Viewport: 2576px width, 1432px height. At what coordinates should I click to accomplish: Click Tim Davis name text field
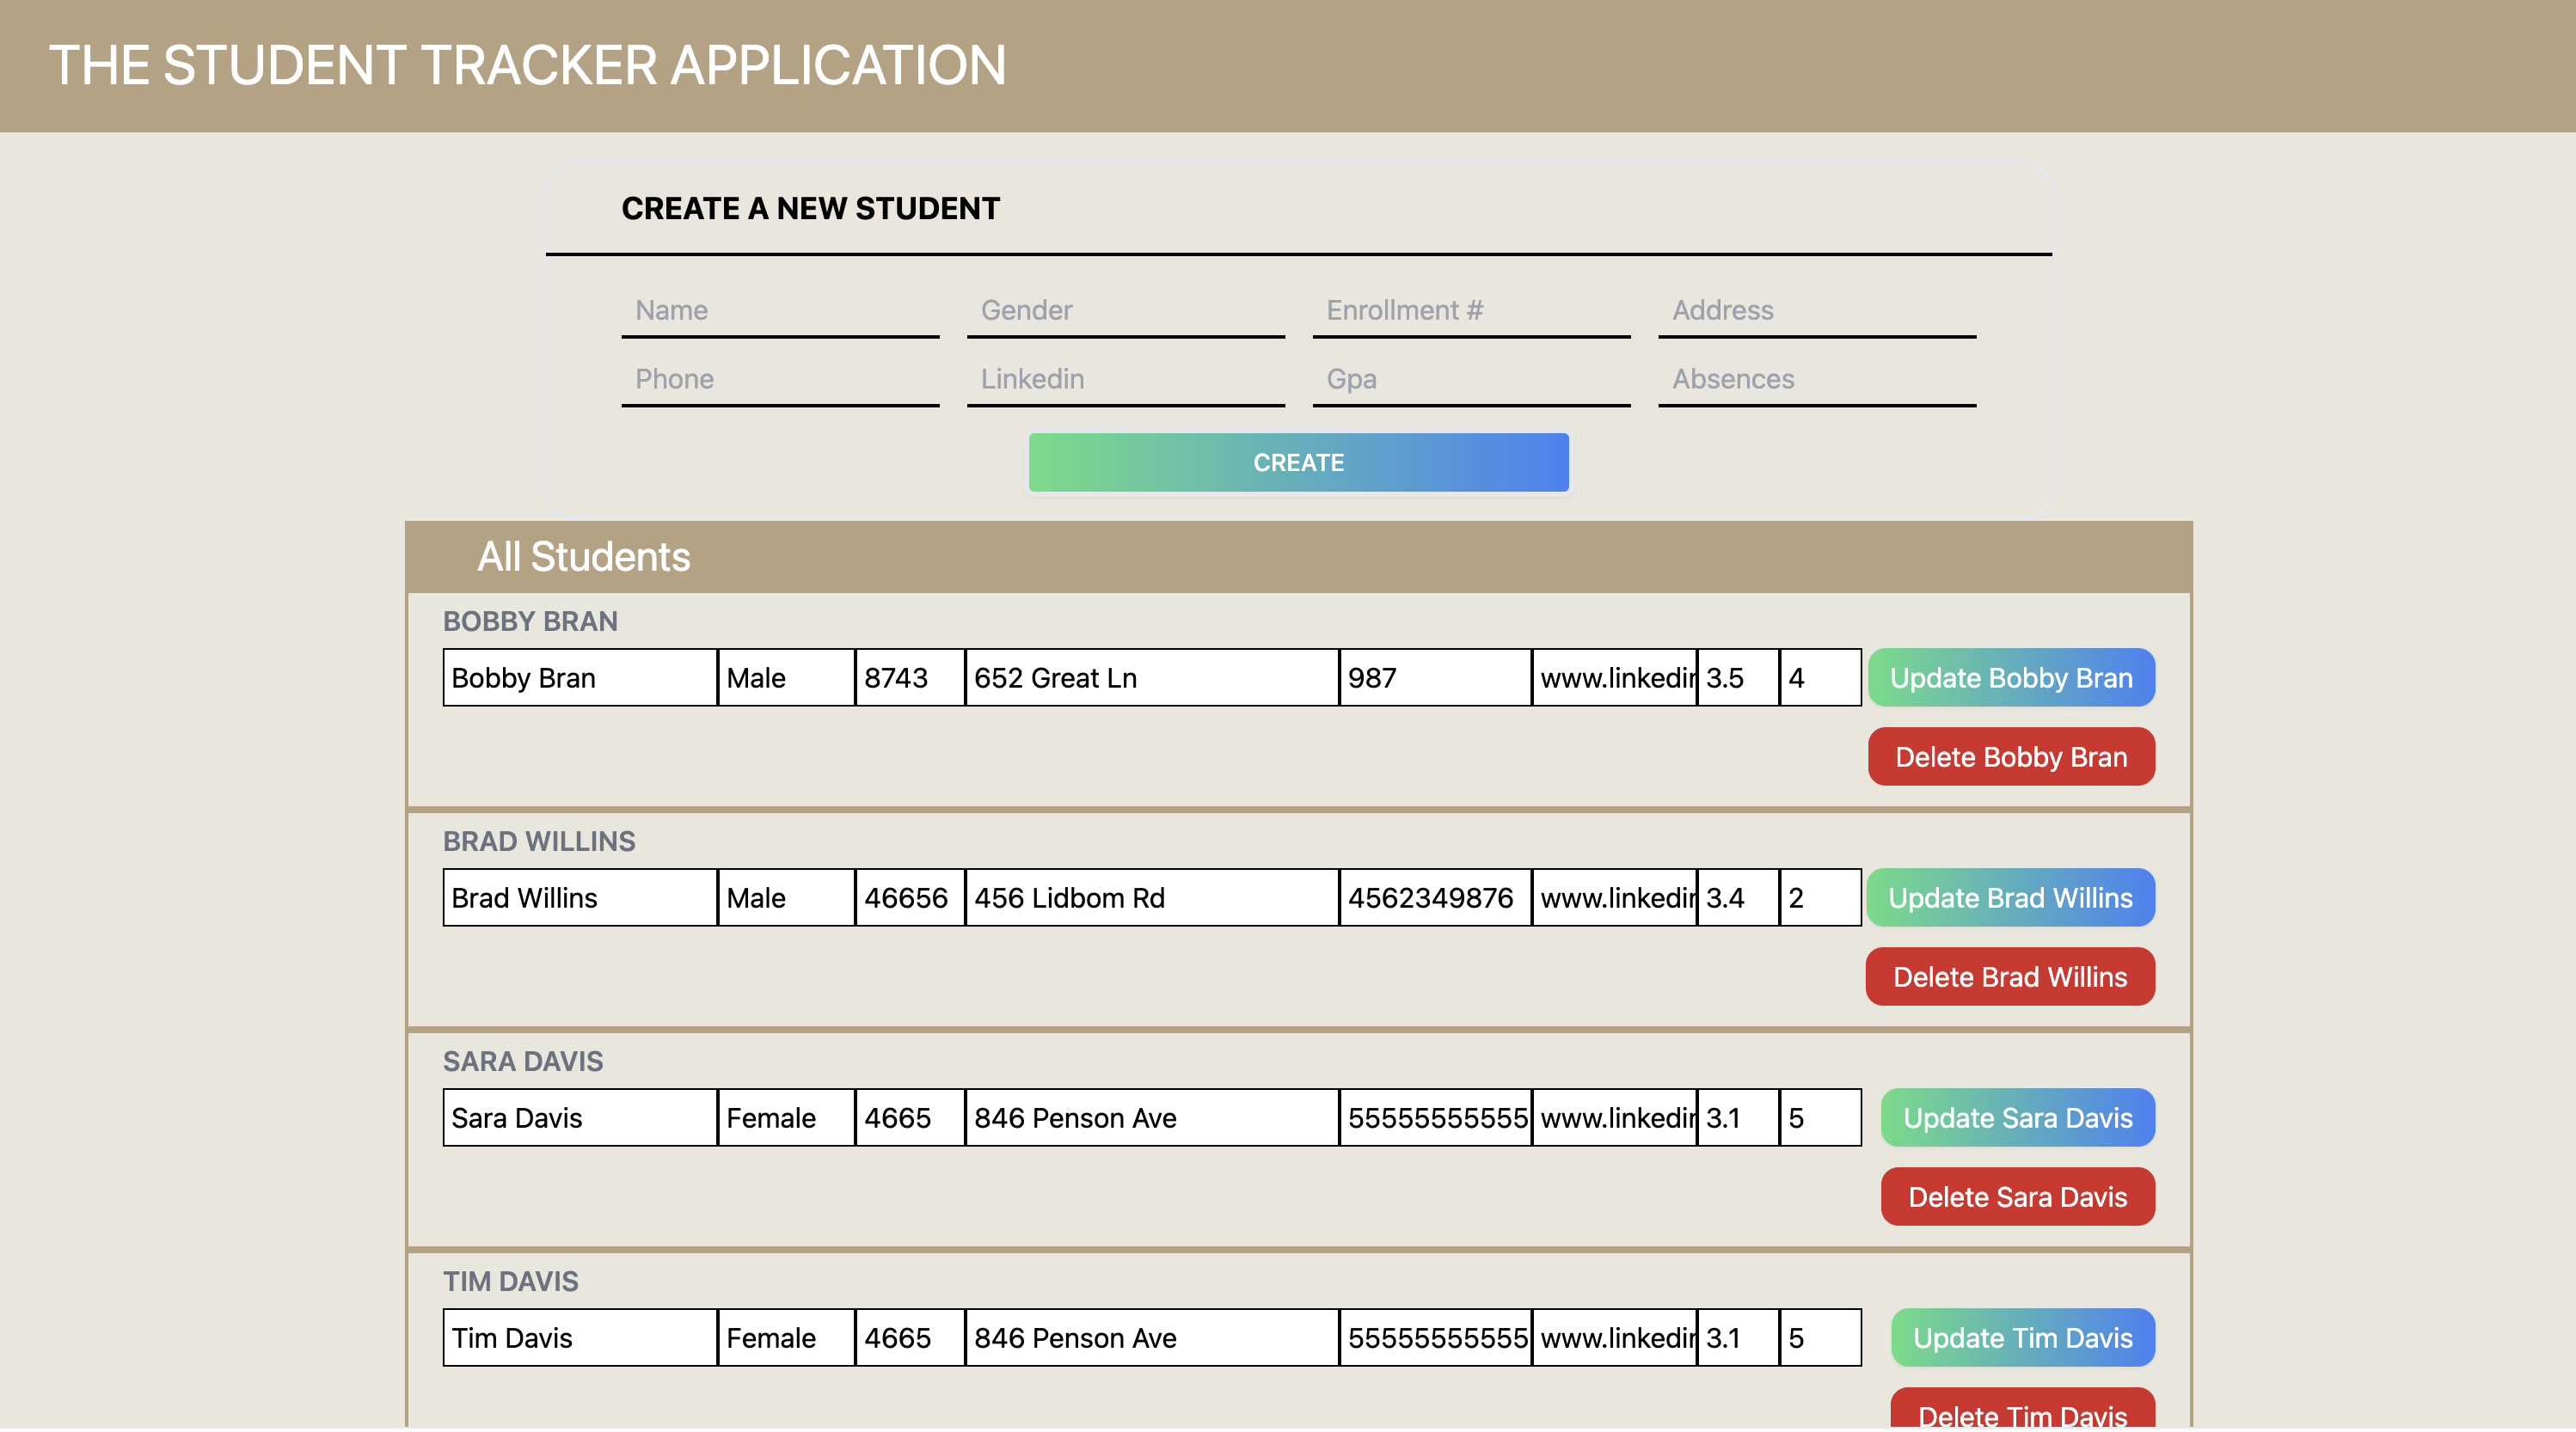(579, 1338)
